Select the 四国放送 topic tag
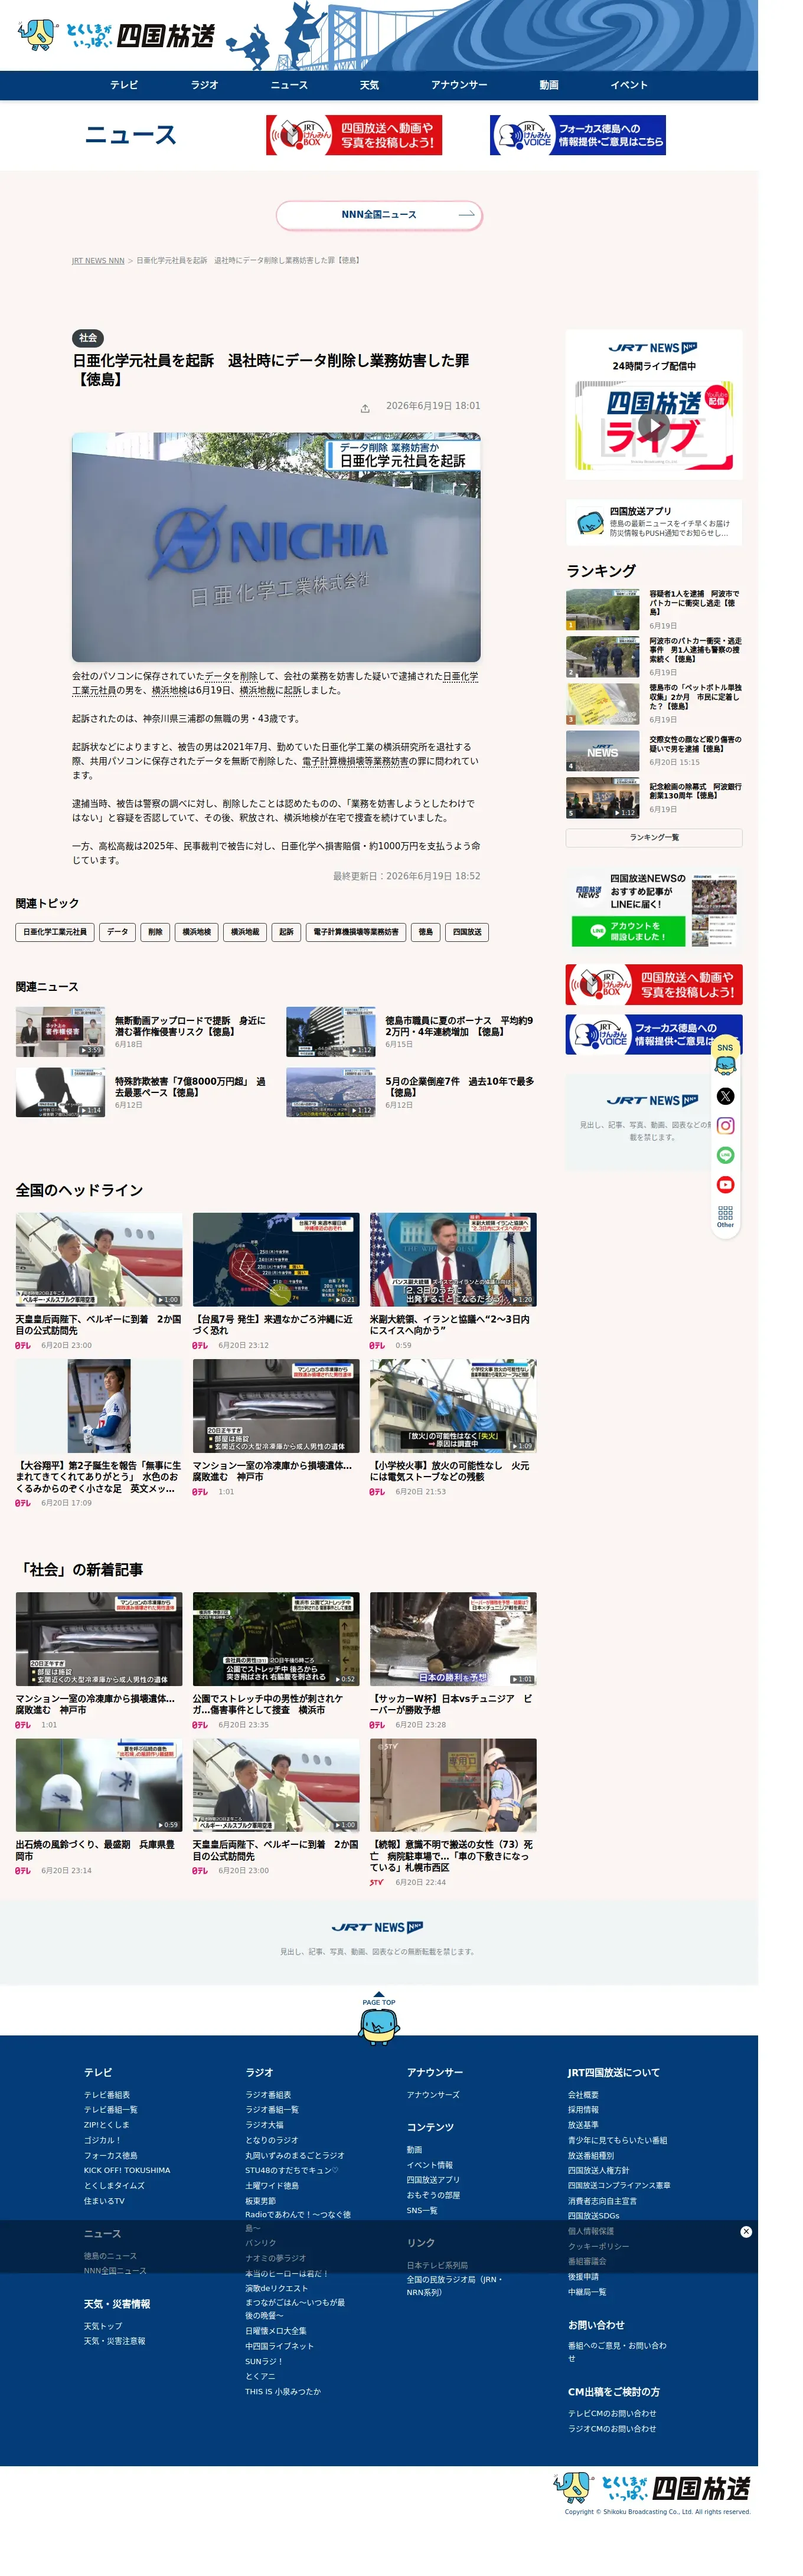803x2576 pixels. point(467,932)
